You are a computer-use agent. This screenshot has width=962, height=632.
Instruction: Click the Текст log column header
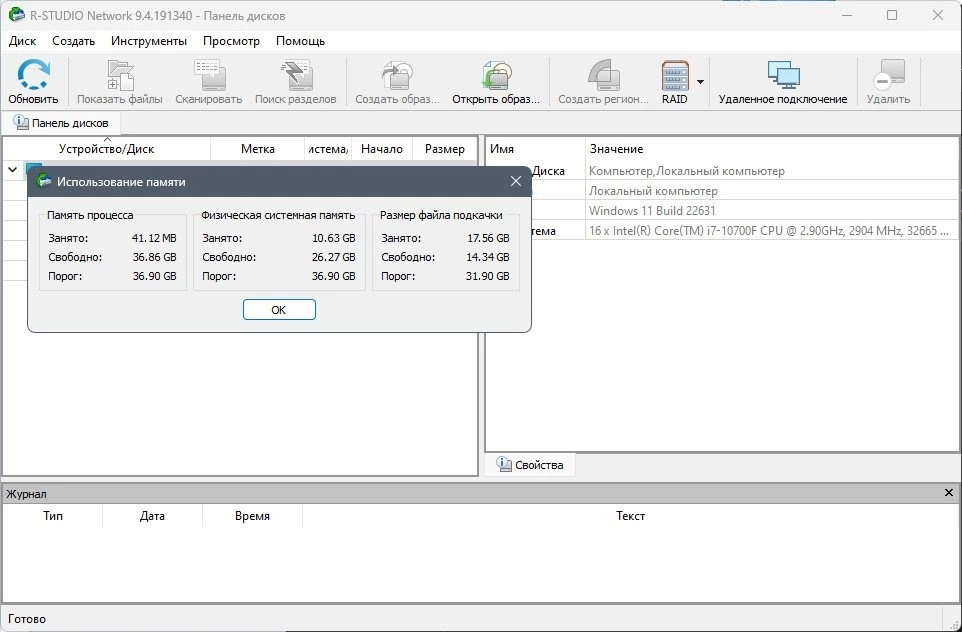point(631,516)
